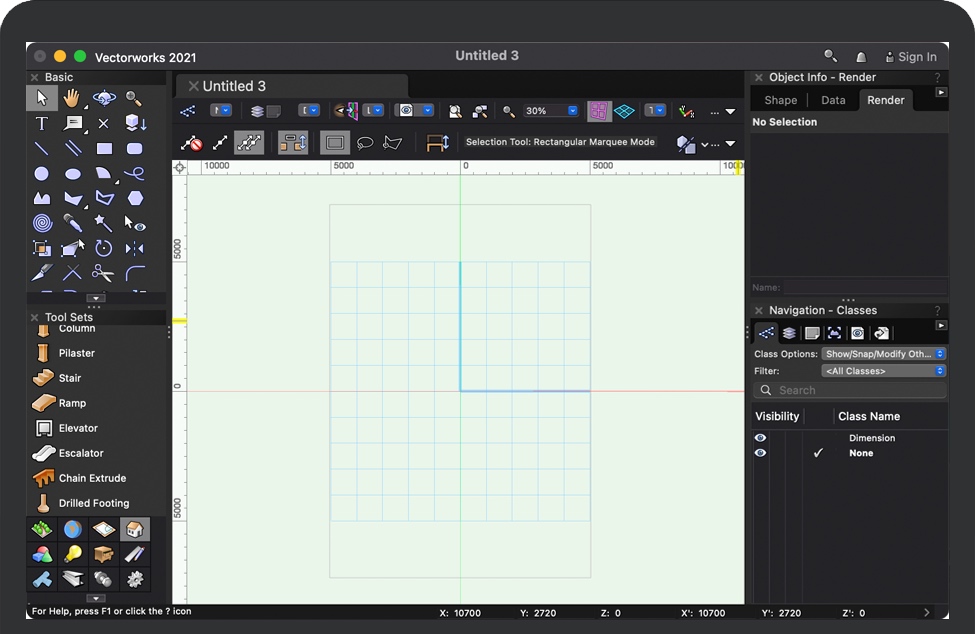
Task: Hide the Dimension class visibility eye
Action: (x=760, y=438)
